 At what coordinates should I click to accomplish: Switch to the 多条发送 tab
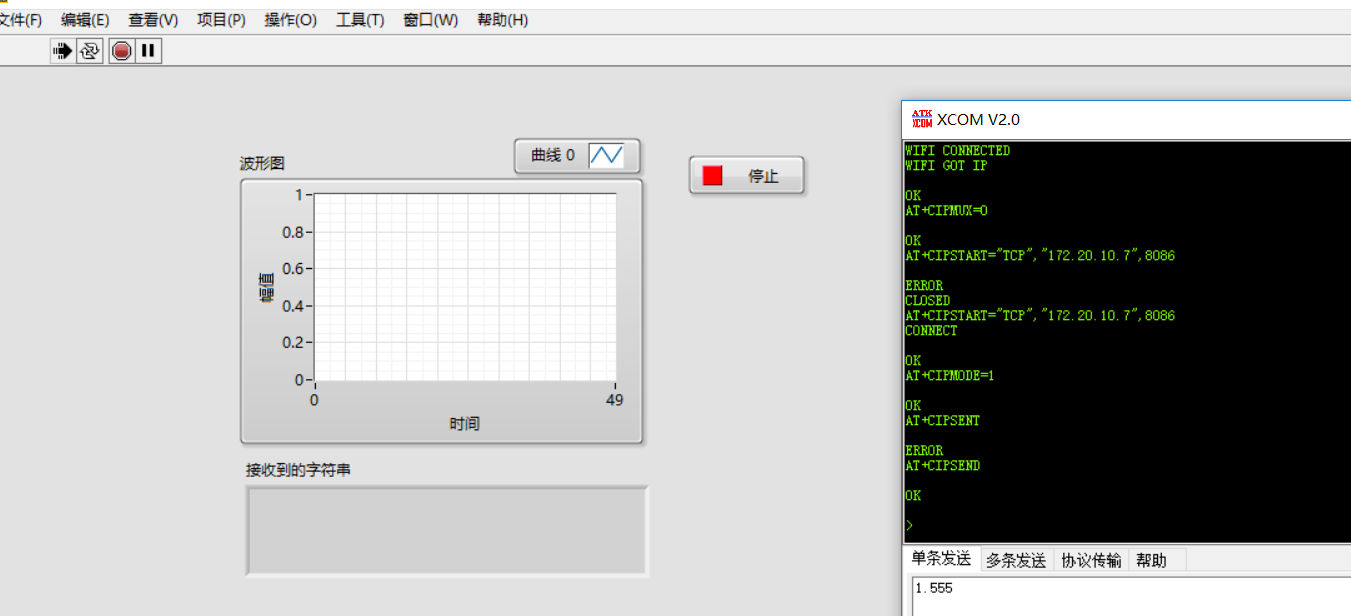(x=1016, y=560)
